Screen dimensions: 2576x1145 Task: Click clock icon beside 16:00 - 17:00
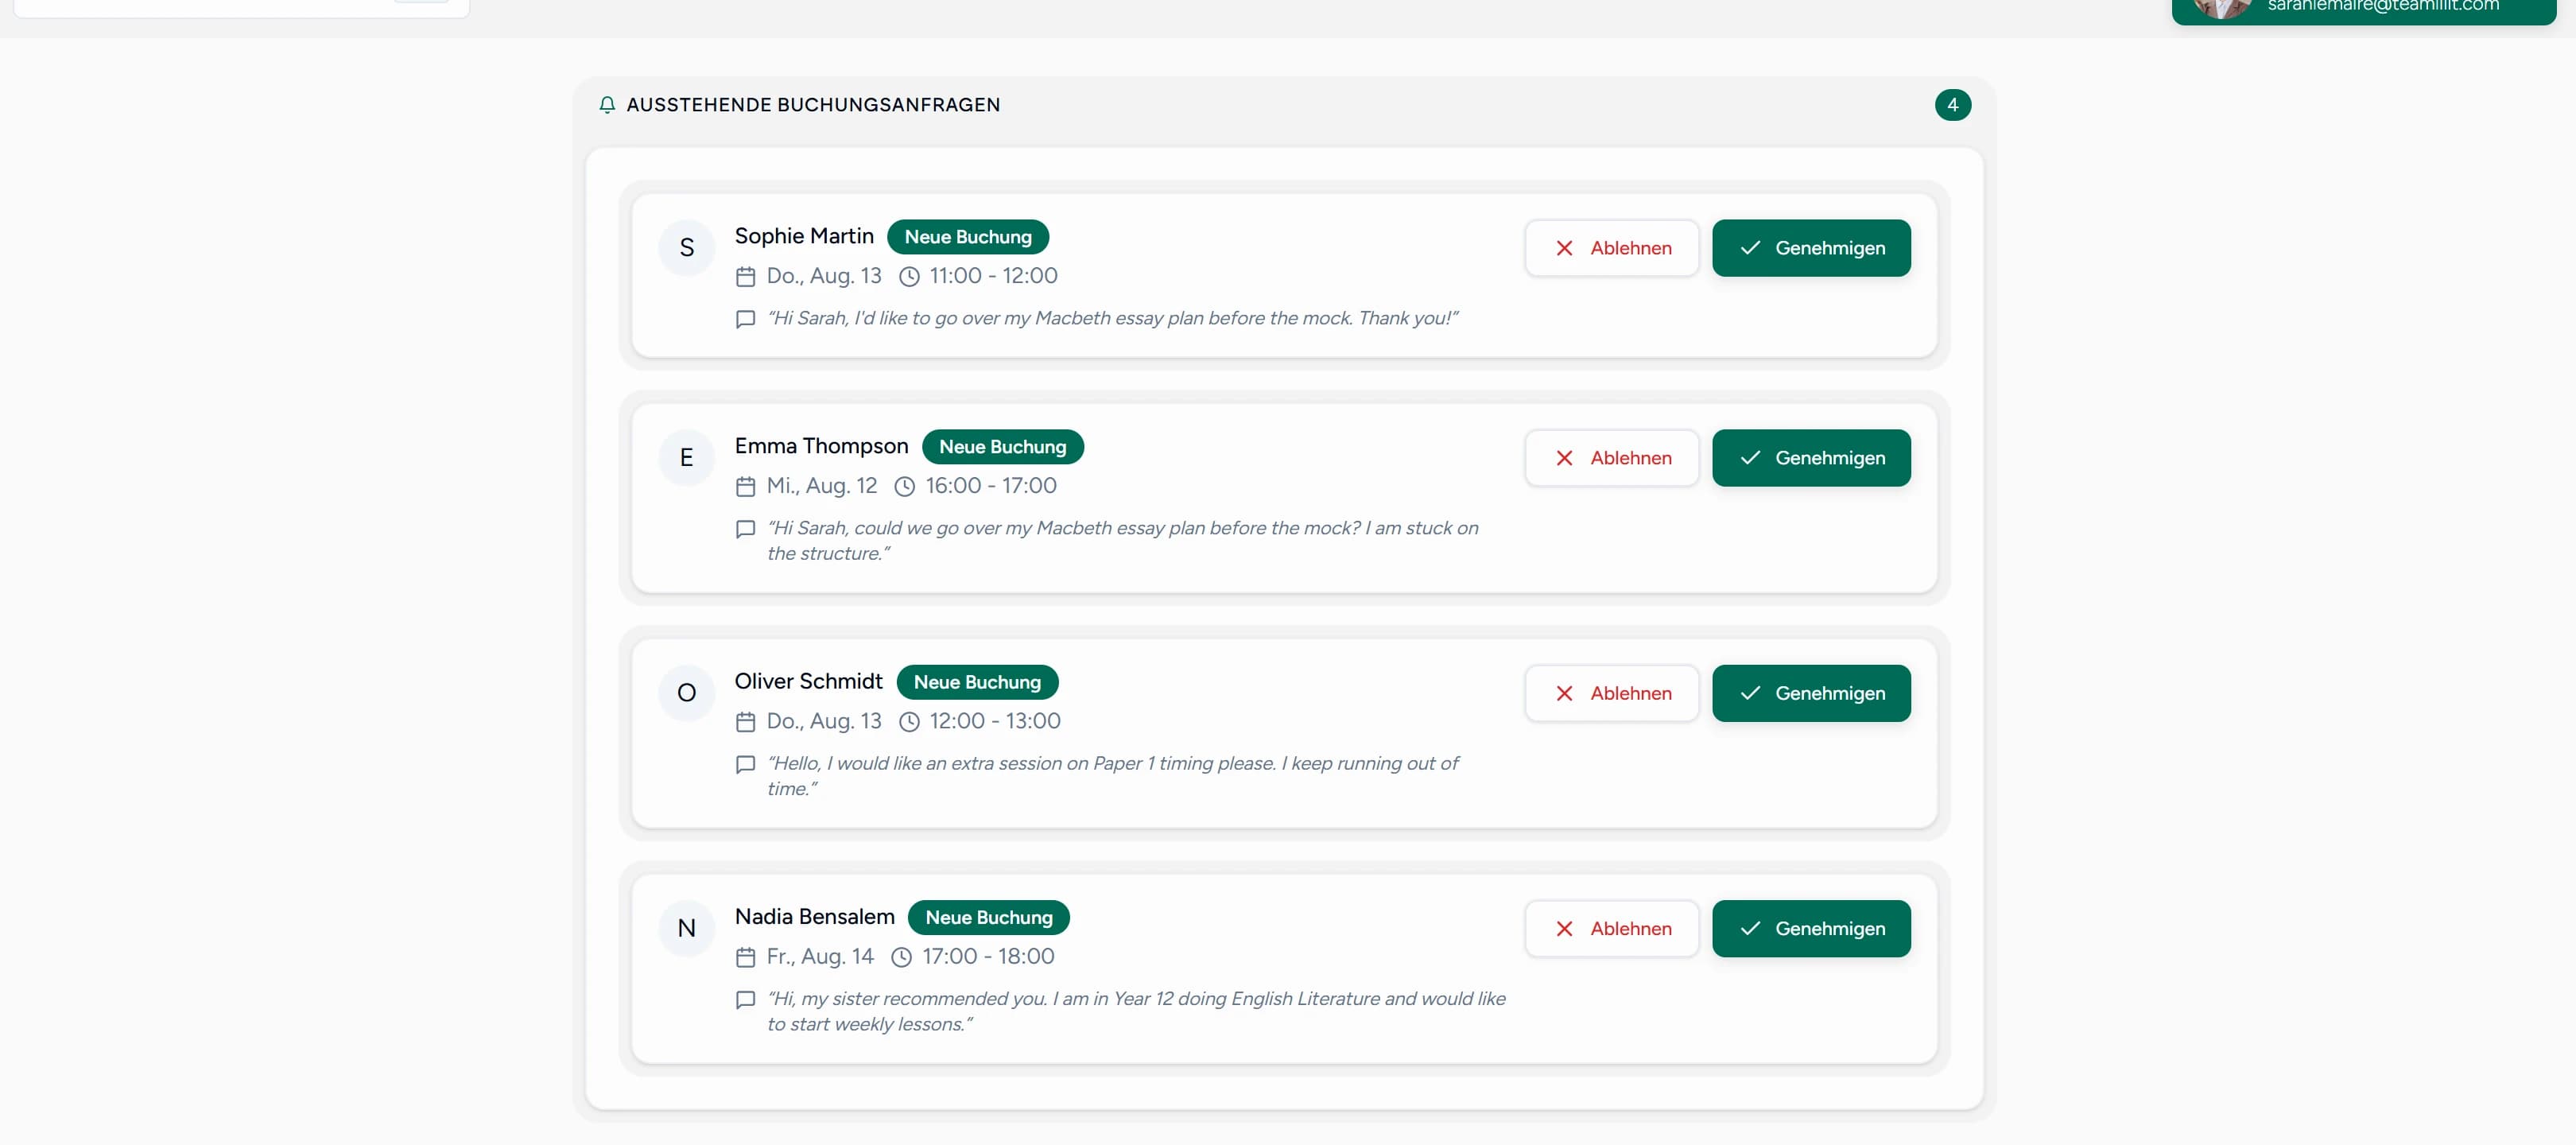point(904,486)
